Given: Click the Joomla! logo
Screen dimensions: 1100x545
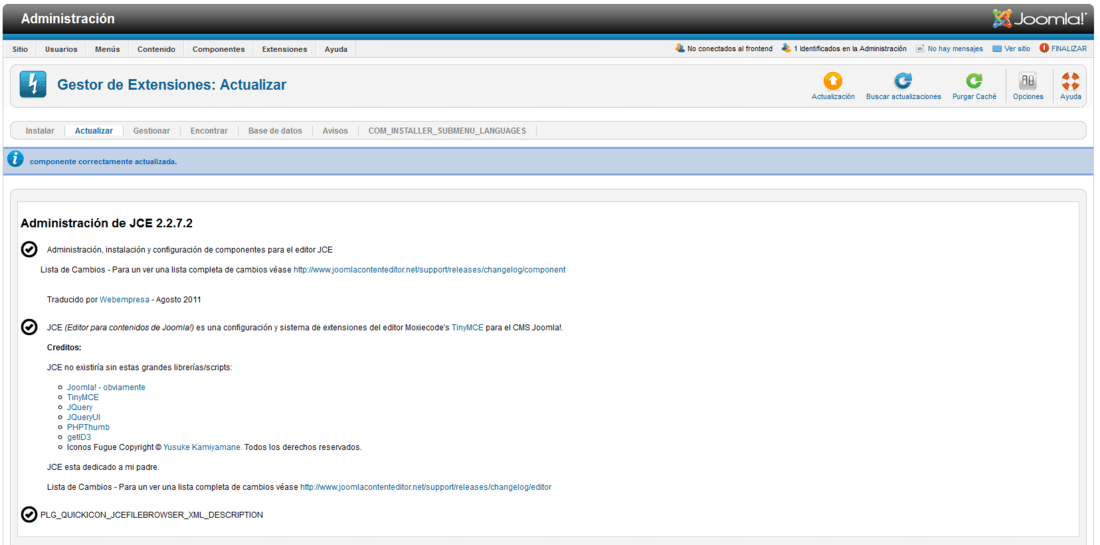Looking at the screenshot, I should 1040,19.
